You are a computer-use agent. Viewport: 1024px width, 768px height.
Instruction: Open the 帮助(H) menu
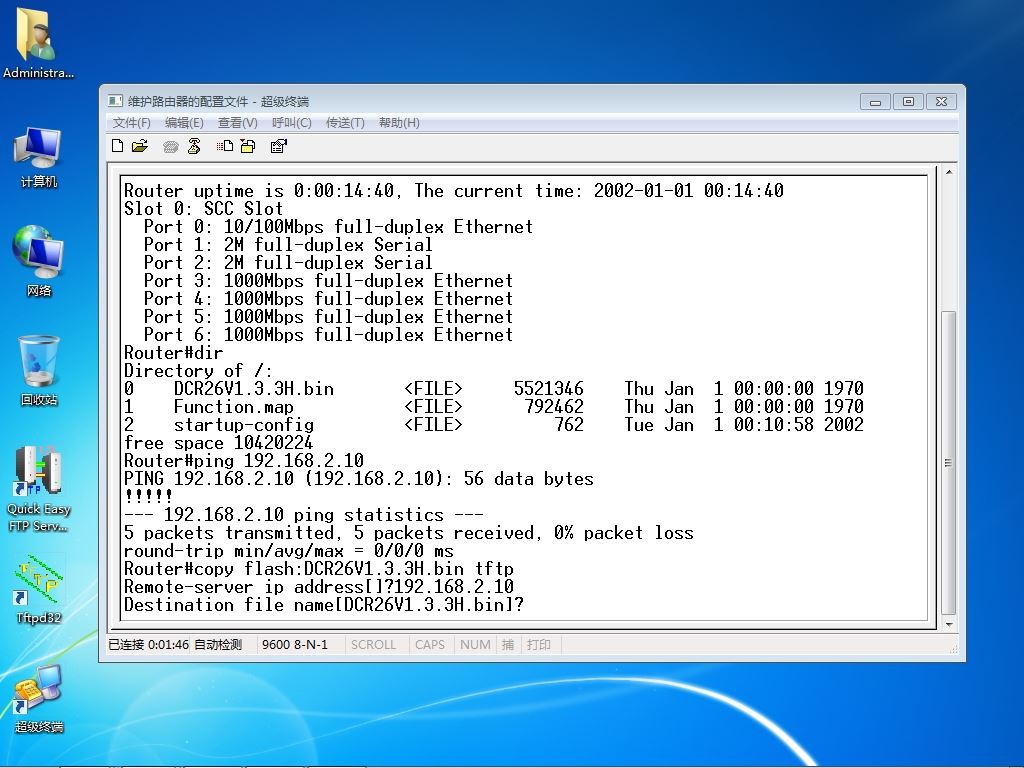(x=399, y=123)
